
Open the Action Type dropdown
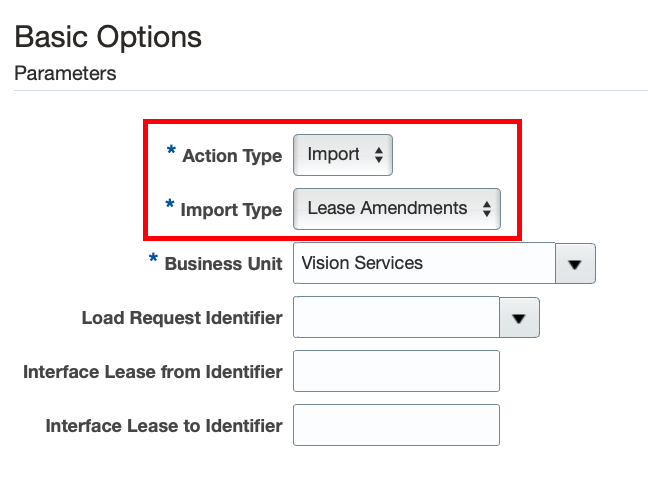343,155
